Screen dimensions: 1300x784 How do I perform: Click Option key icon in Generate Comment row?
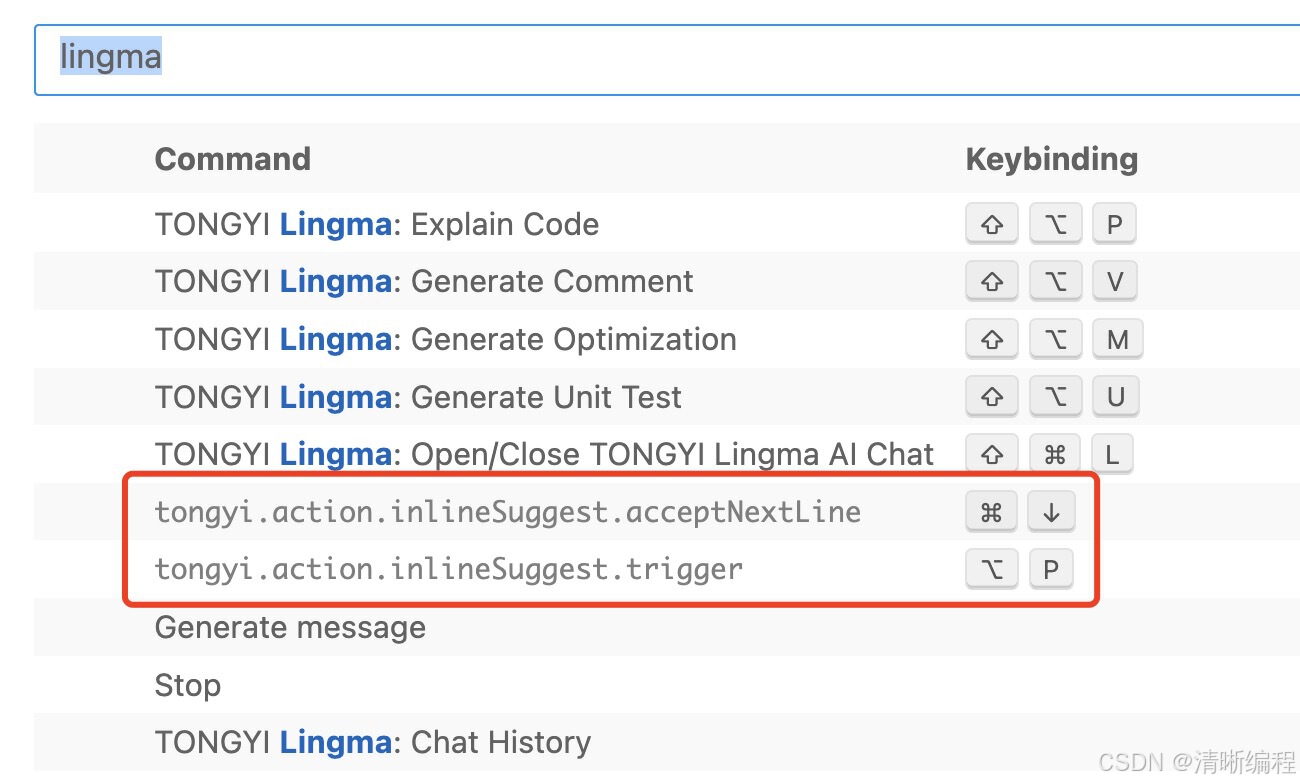[1055, 283]
